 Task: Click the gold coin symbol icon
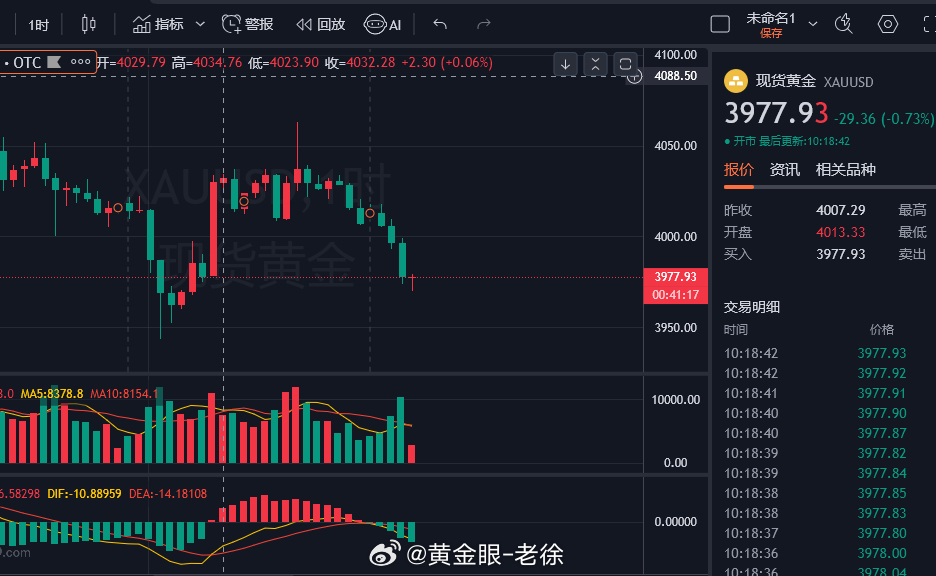pyautogui.click(x=735, y=81)
